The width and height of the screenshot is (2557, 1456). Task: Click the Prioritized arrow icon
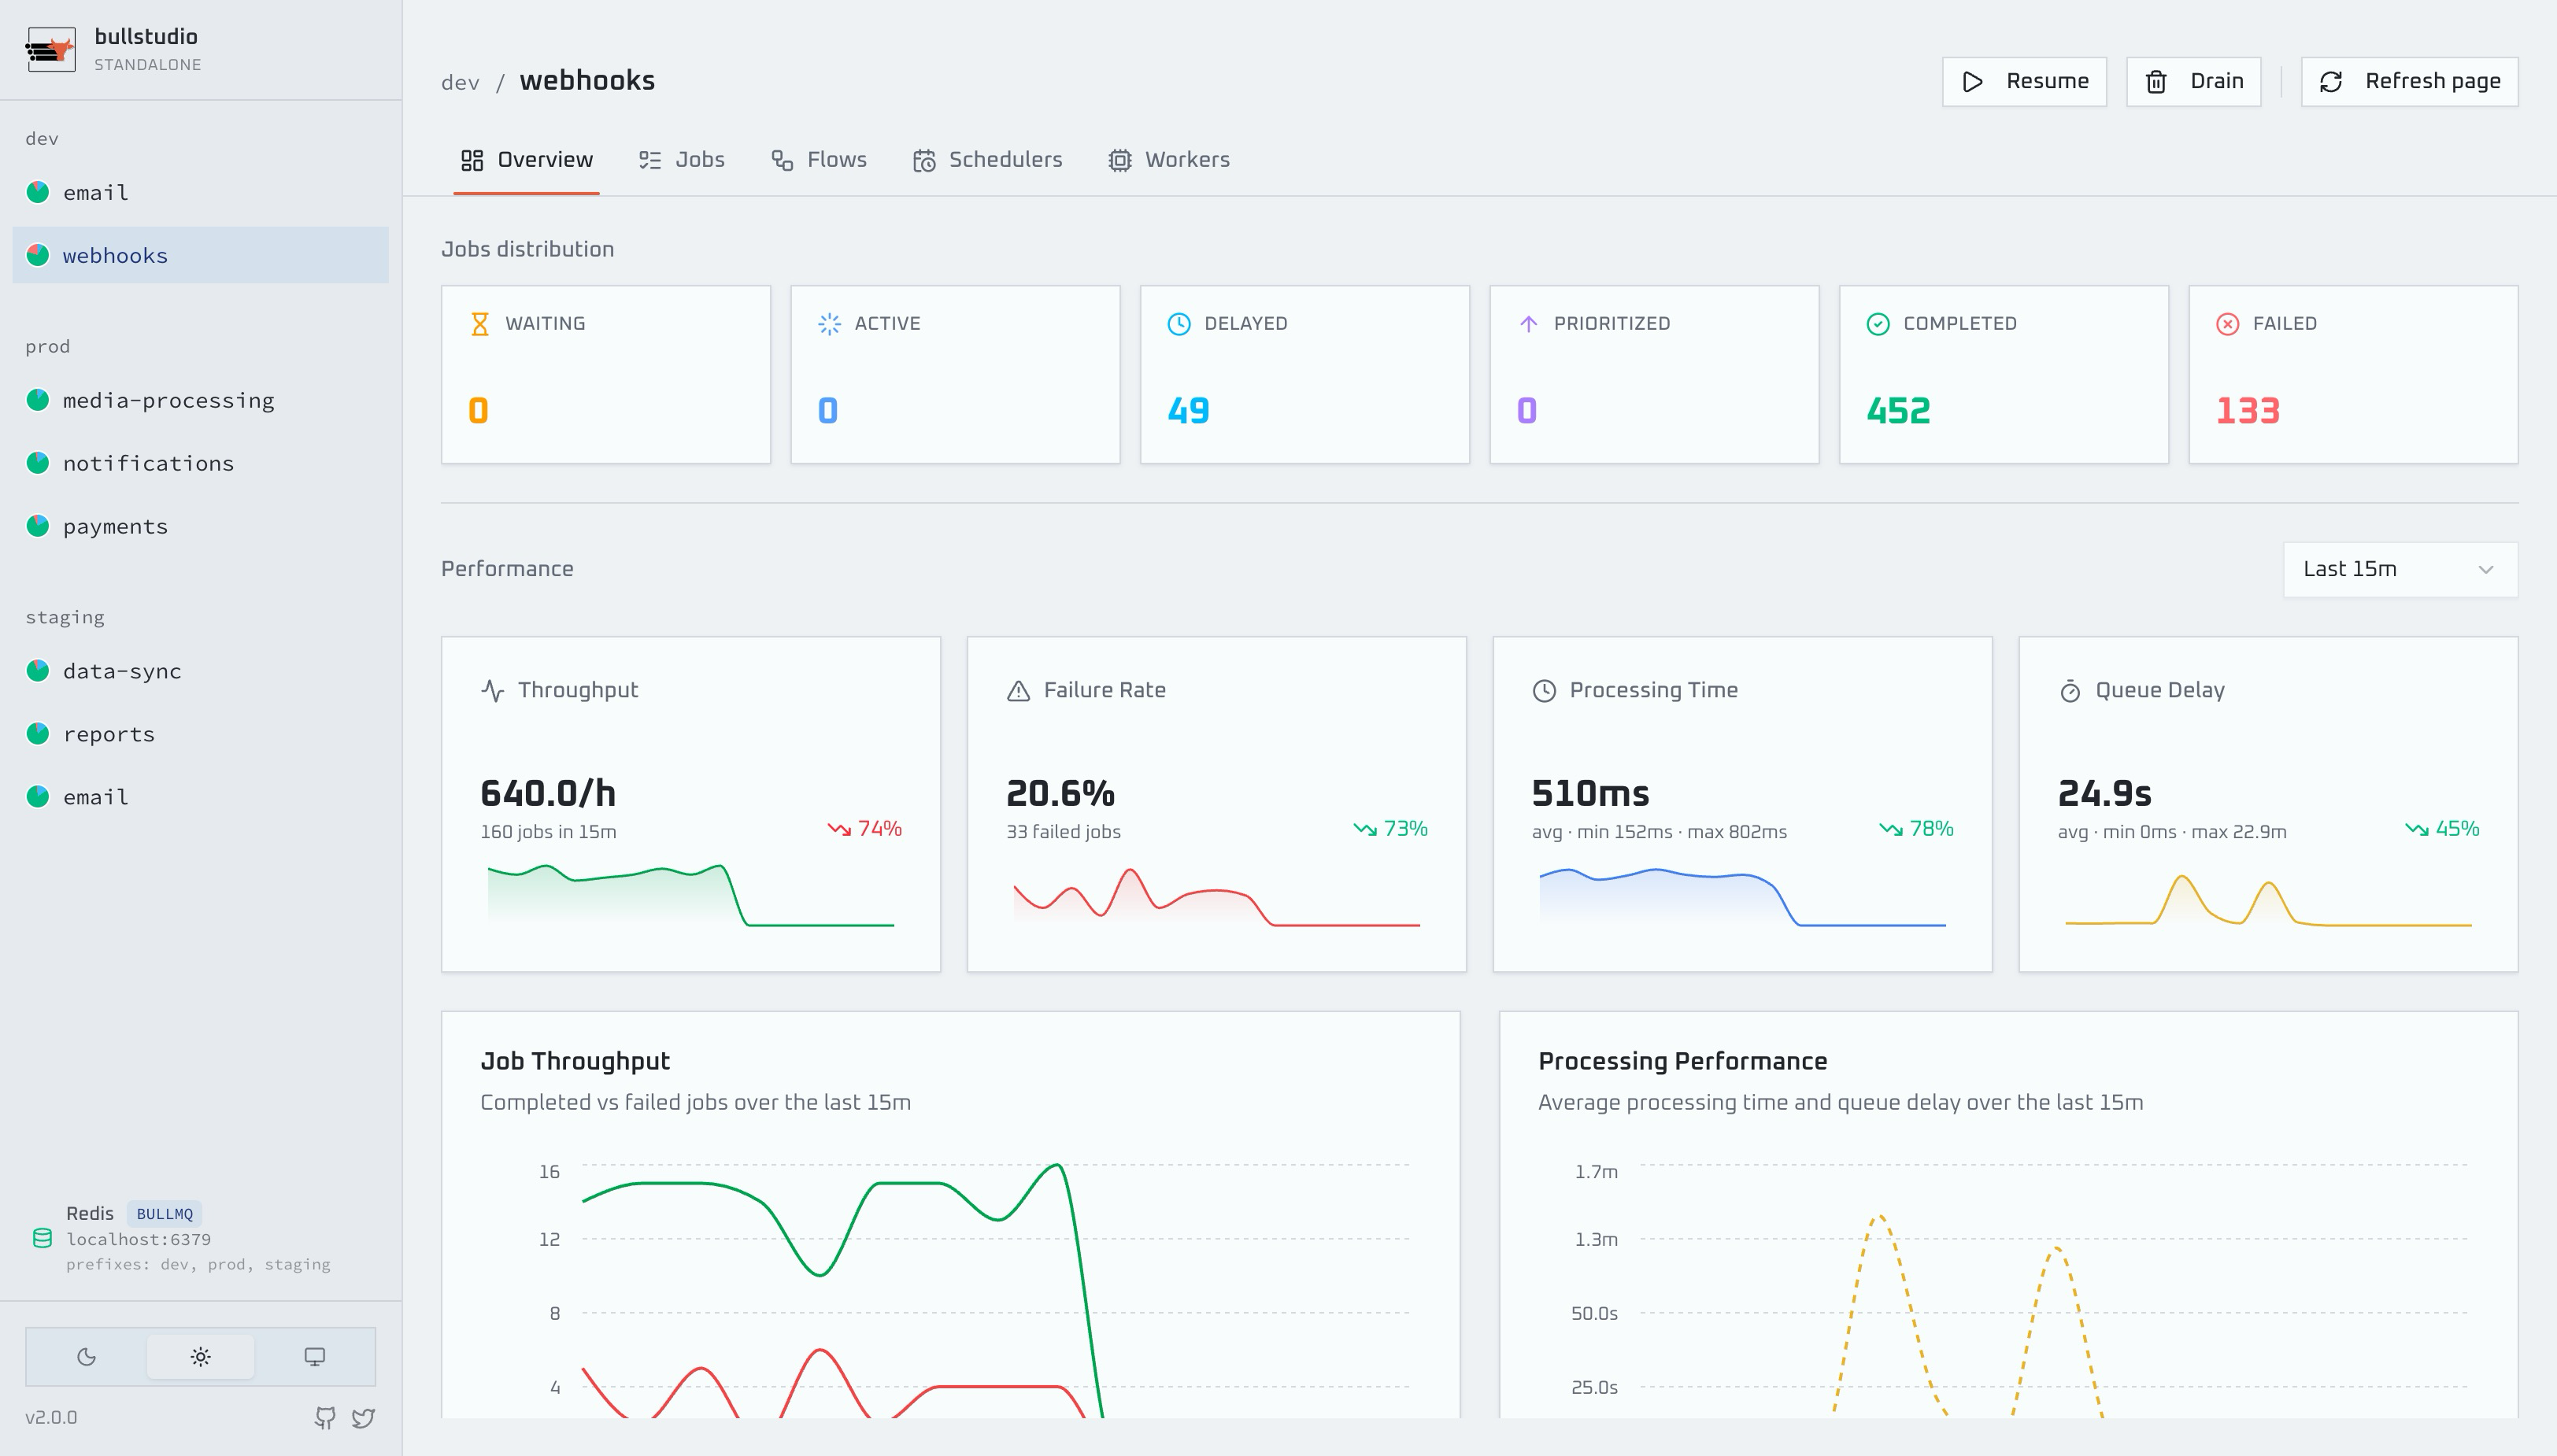click(1528, 324)
